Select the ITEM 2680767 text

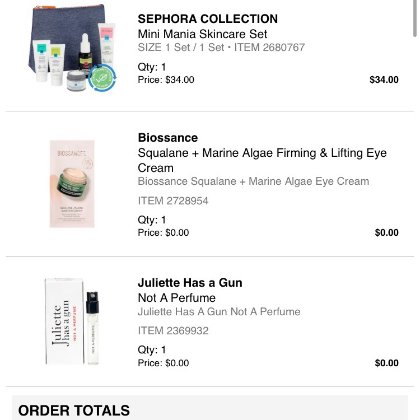coord(269,47)
